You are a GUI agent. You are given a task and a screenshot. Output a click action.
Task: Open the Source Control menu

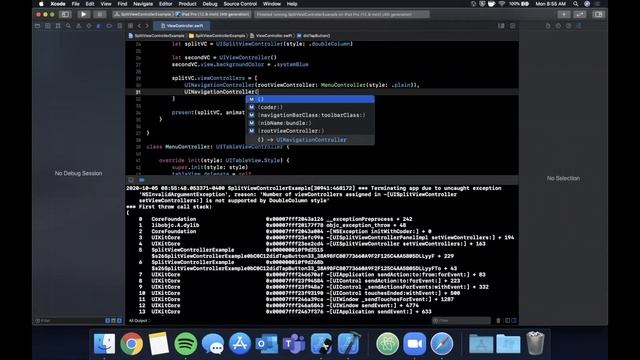pyautogui.click(x=240, y=4)
